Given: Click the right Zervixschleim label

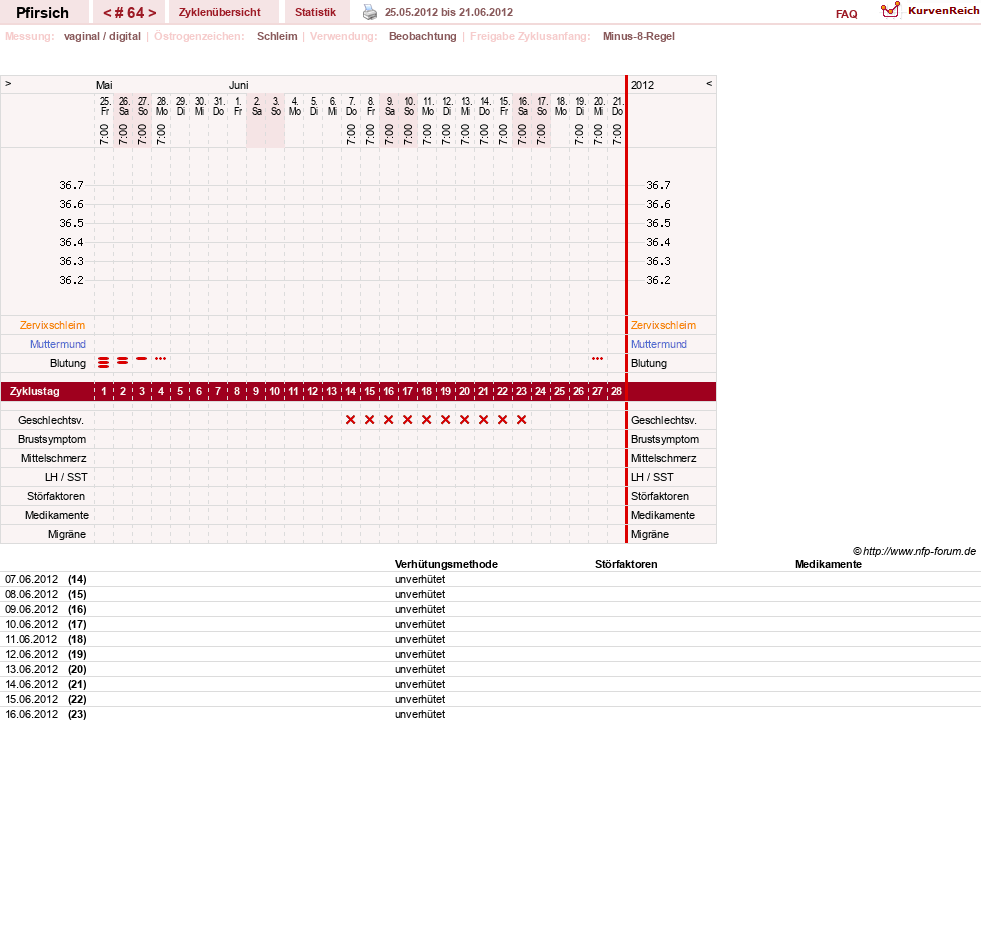Looking at the screenshot, I should 663,325.
